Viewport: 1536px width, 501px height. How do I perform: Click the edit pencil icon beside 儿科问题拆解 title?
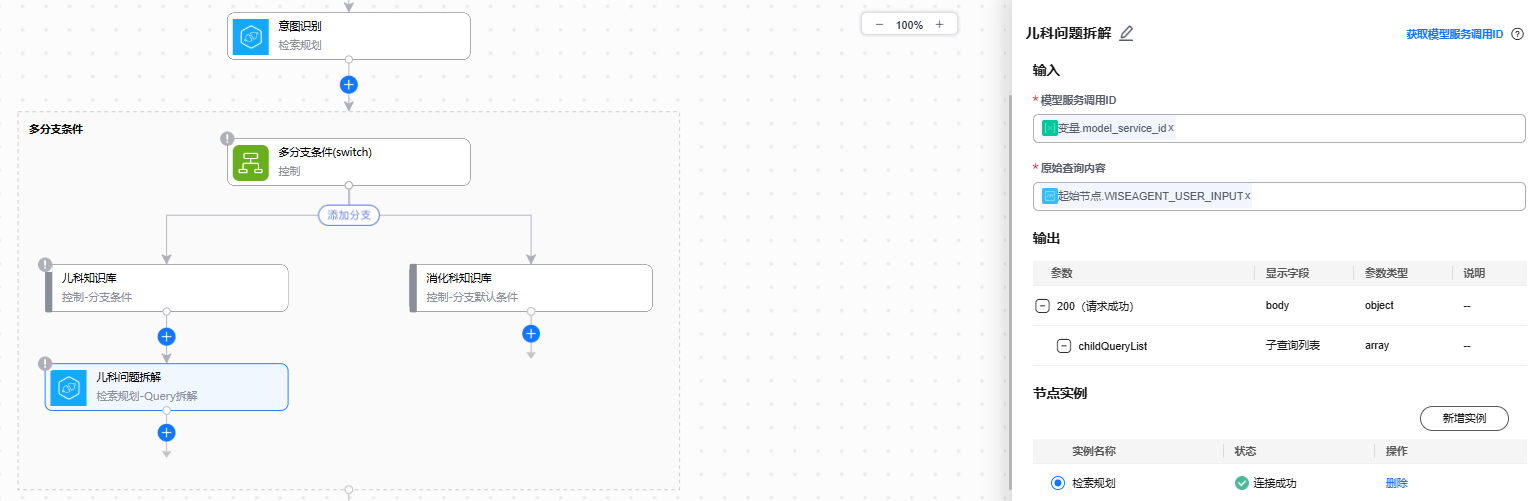tap(1126, 33)
